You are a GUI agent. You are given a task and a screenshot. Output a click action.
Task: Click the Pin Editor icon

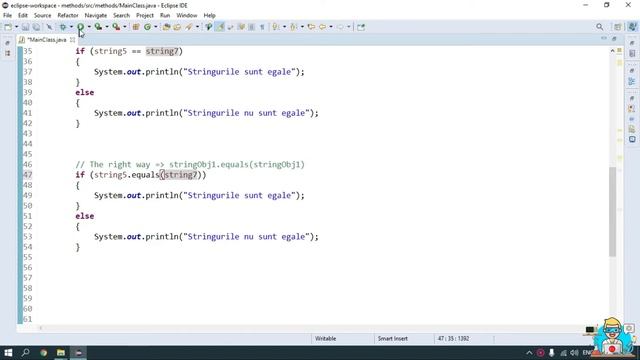click(x=361, y=27)
